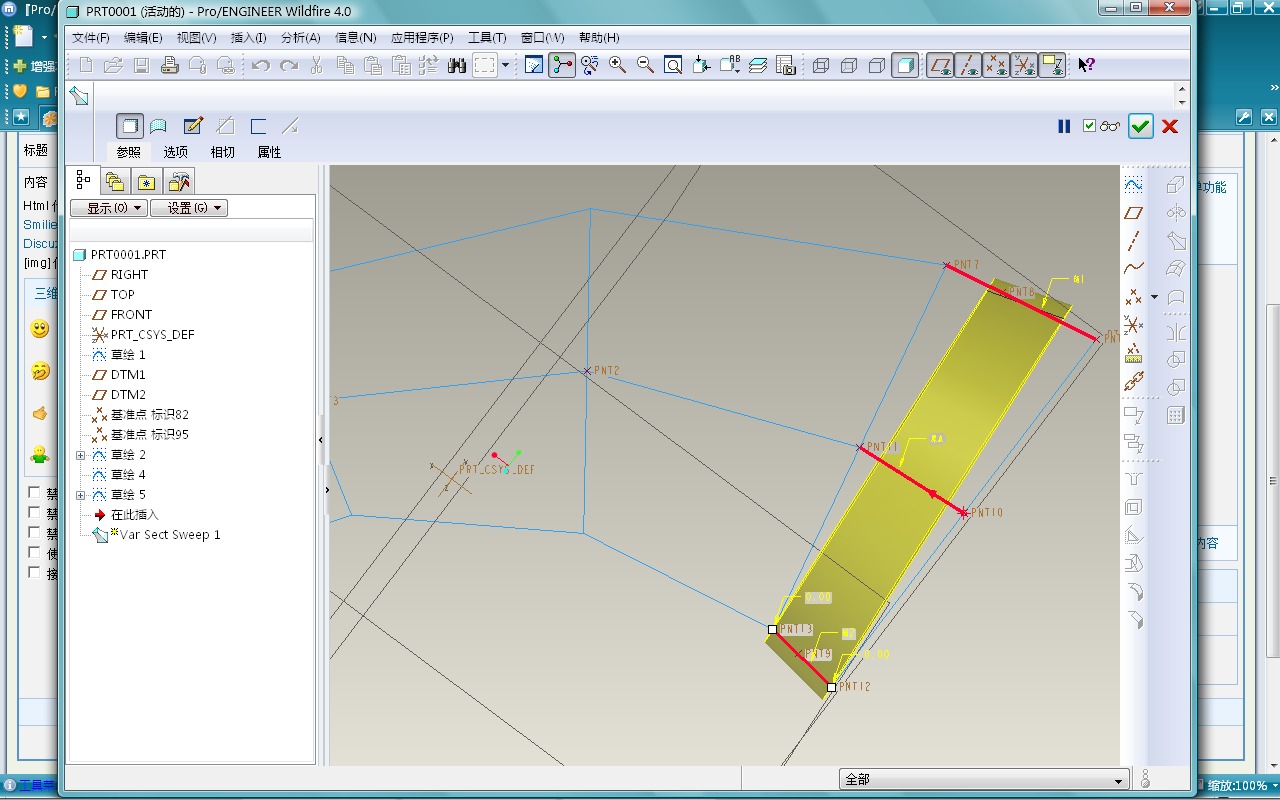Toggle datum points display
Viewport: 1280px width, 800px height.
(x=996, y=66)
